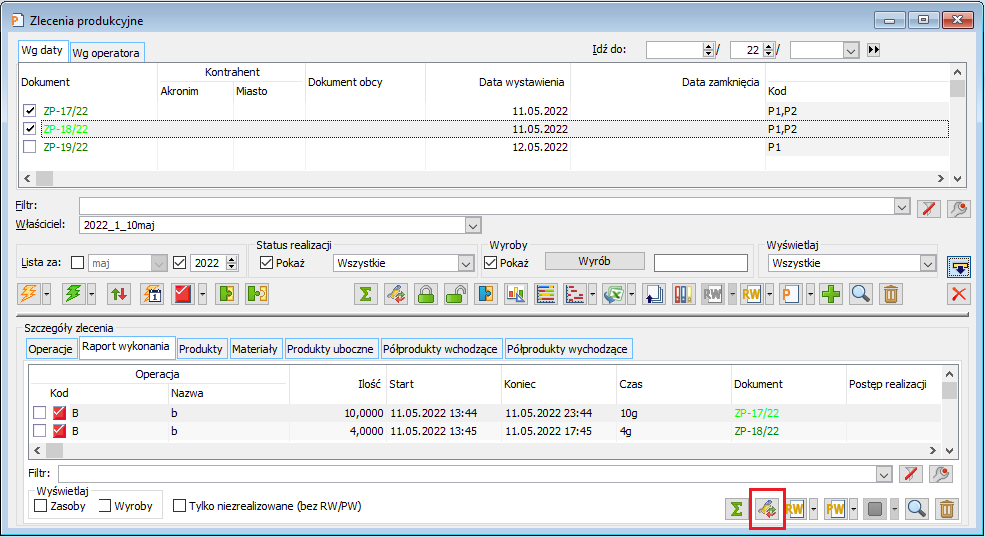Click the red Gantt chart icon

coord(575,294)
